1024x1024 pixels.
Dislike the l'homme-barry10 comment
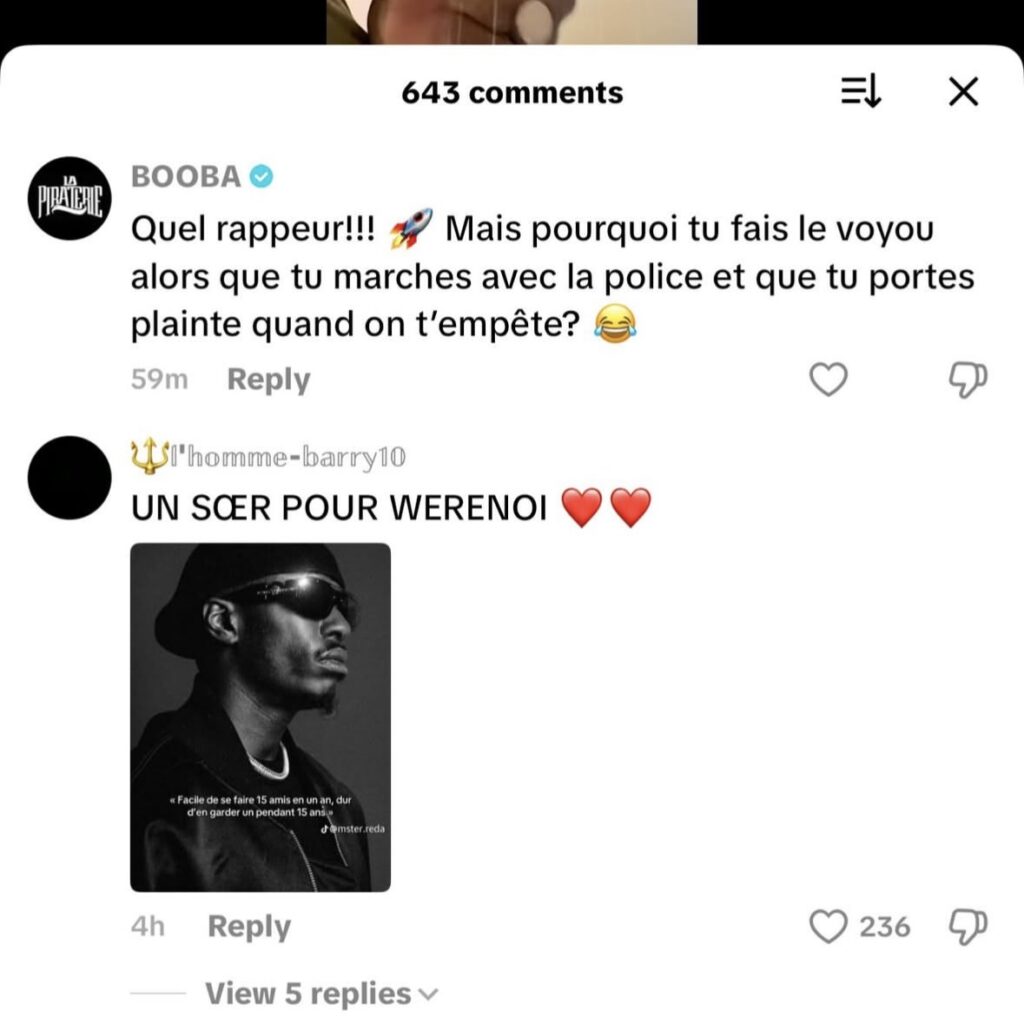967,927
